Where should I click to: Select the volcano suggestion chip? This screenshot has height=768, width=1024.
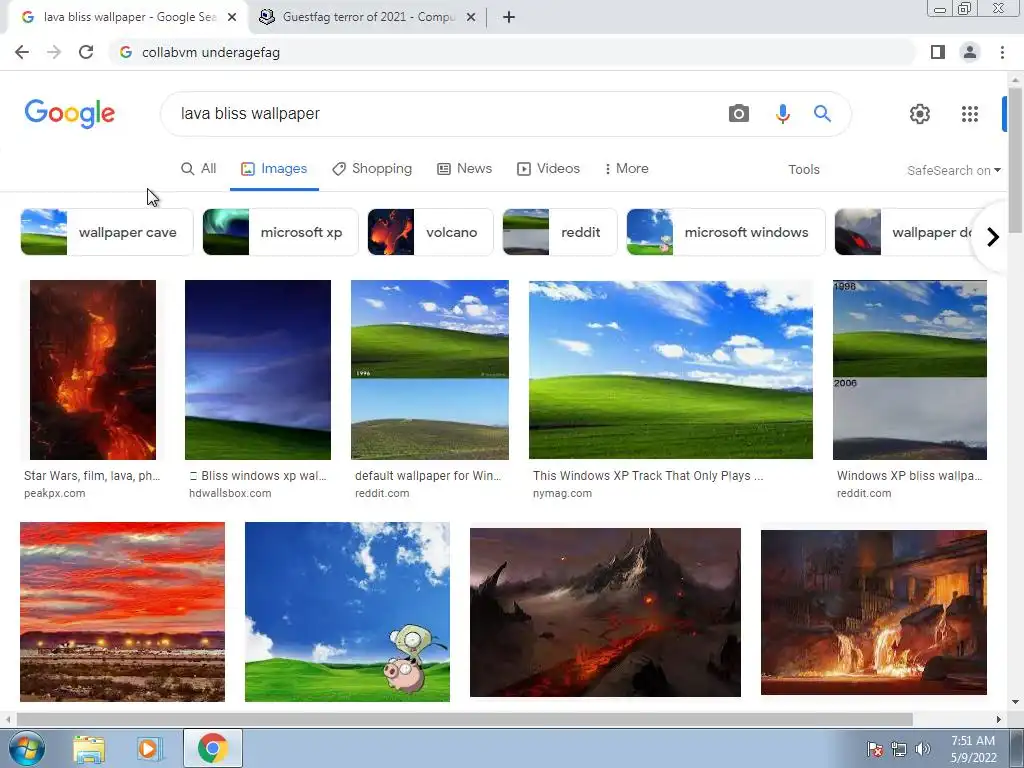[x=430, y=232]
